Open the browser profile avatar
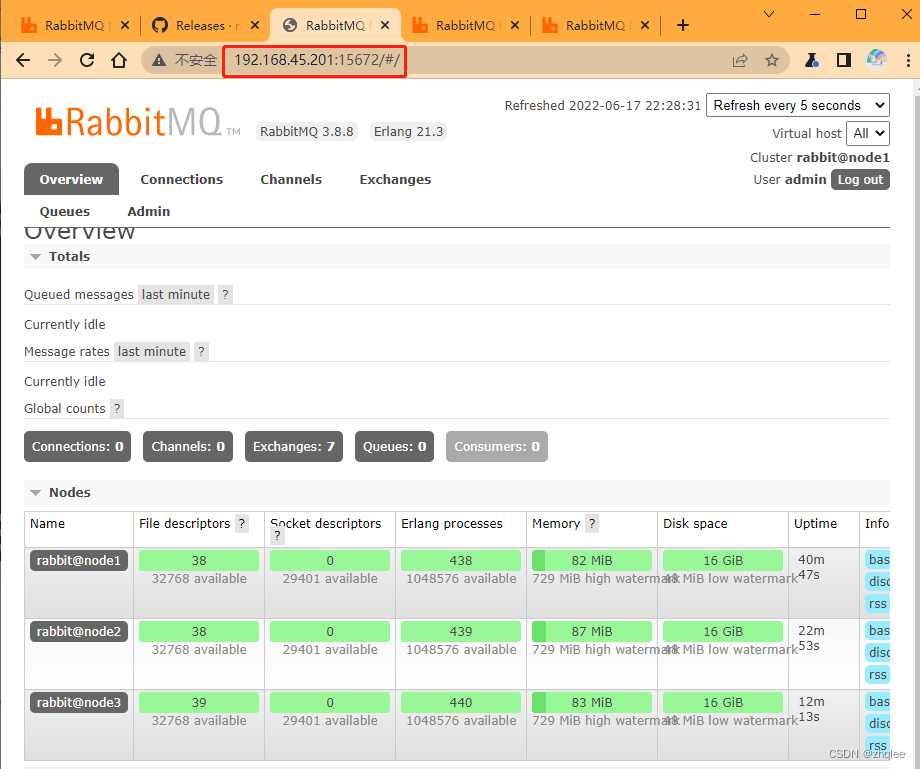 point(876,59)
